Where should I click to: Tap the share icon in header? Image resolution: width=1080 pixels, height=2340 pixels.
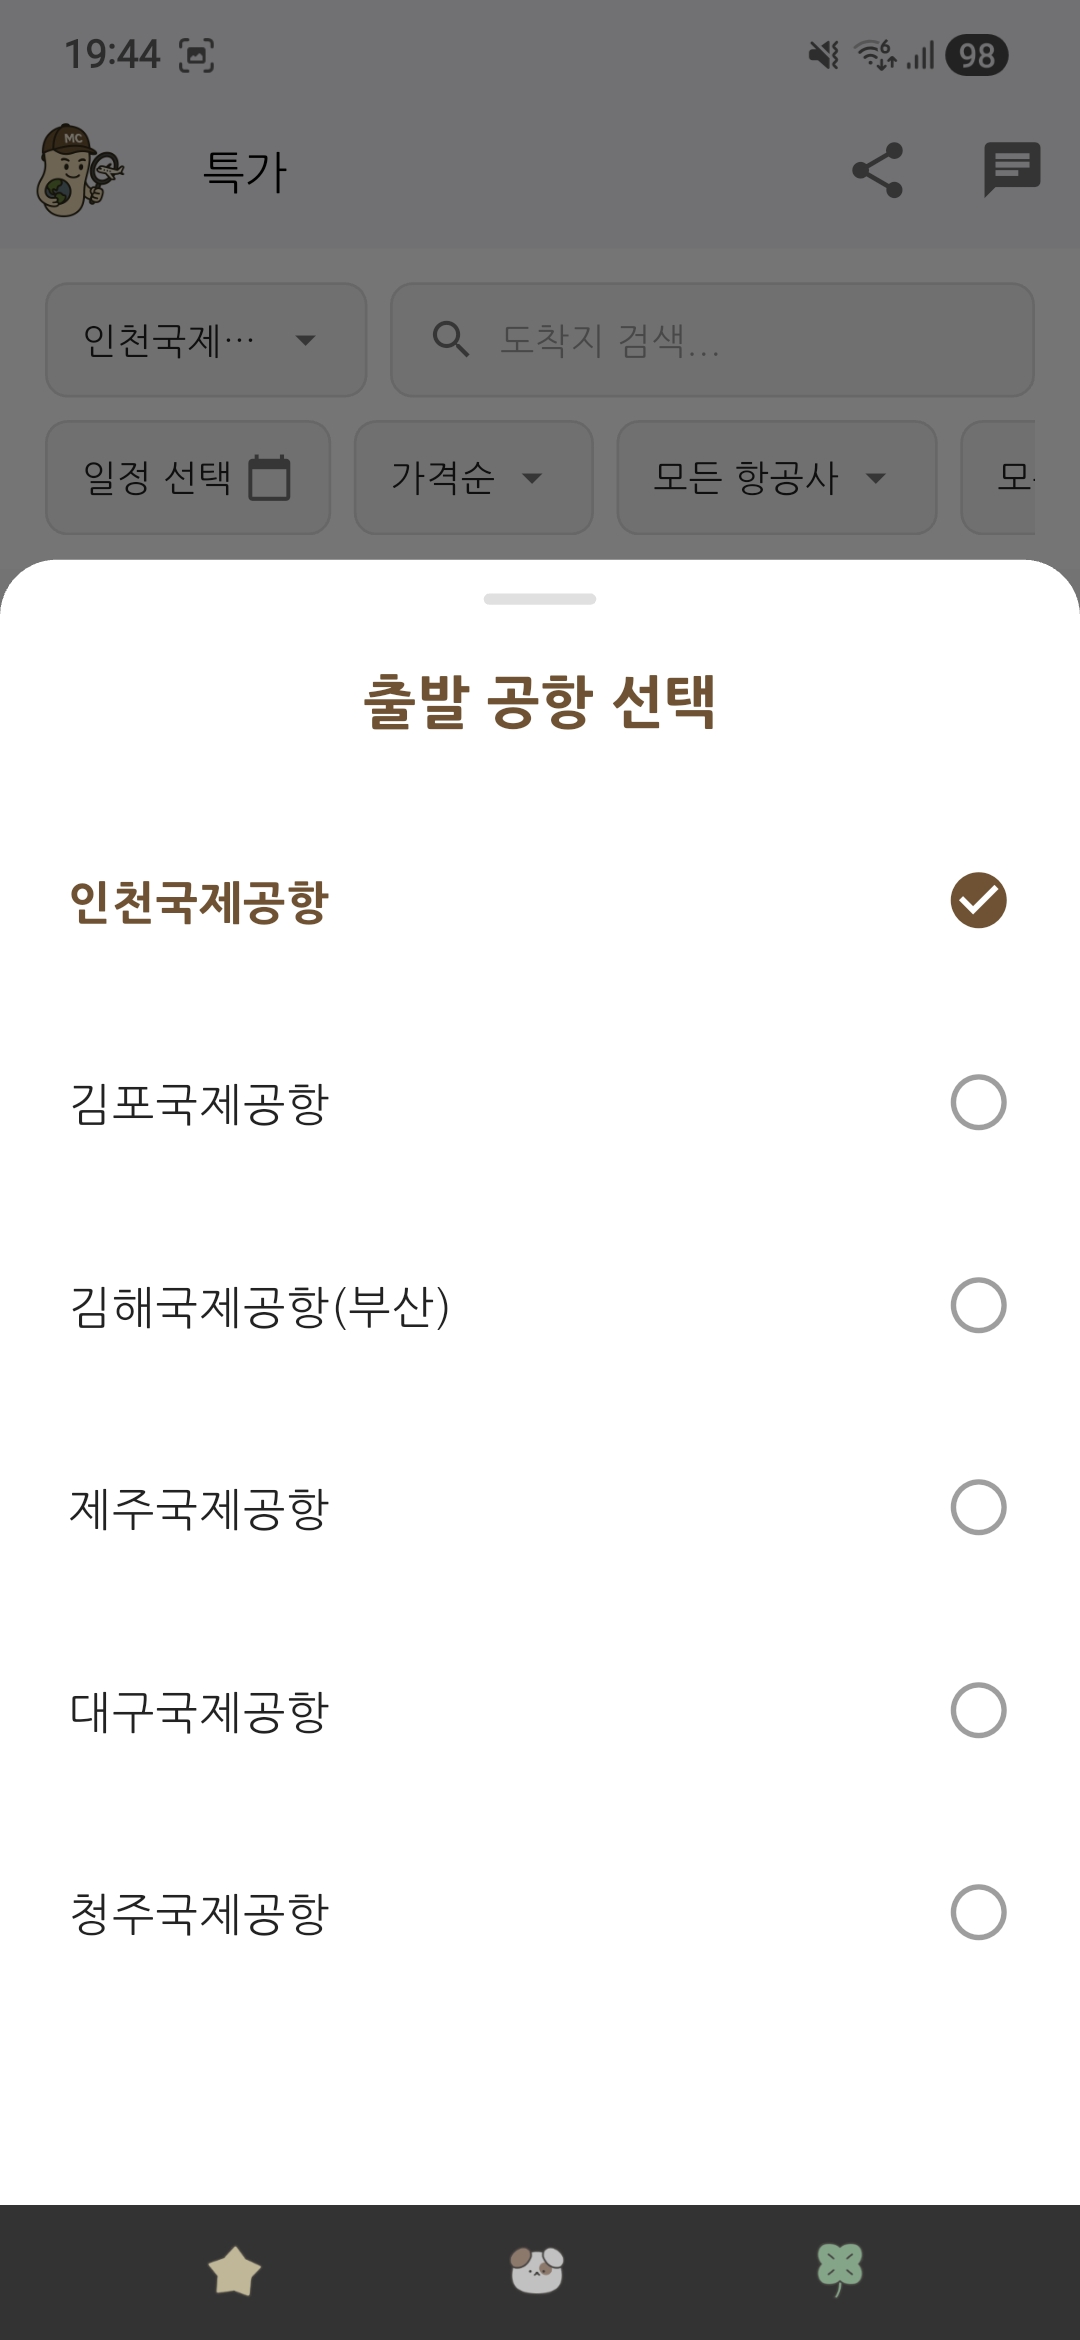coord(877,170)
